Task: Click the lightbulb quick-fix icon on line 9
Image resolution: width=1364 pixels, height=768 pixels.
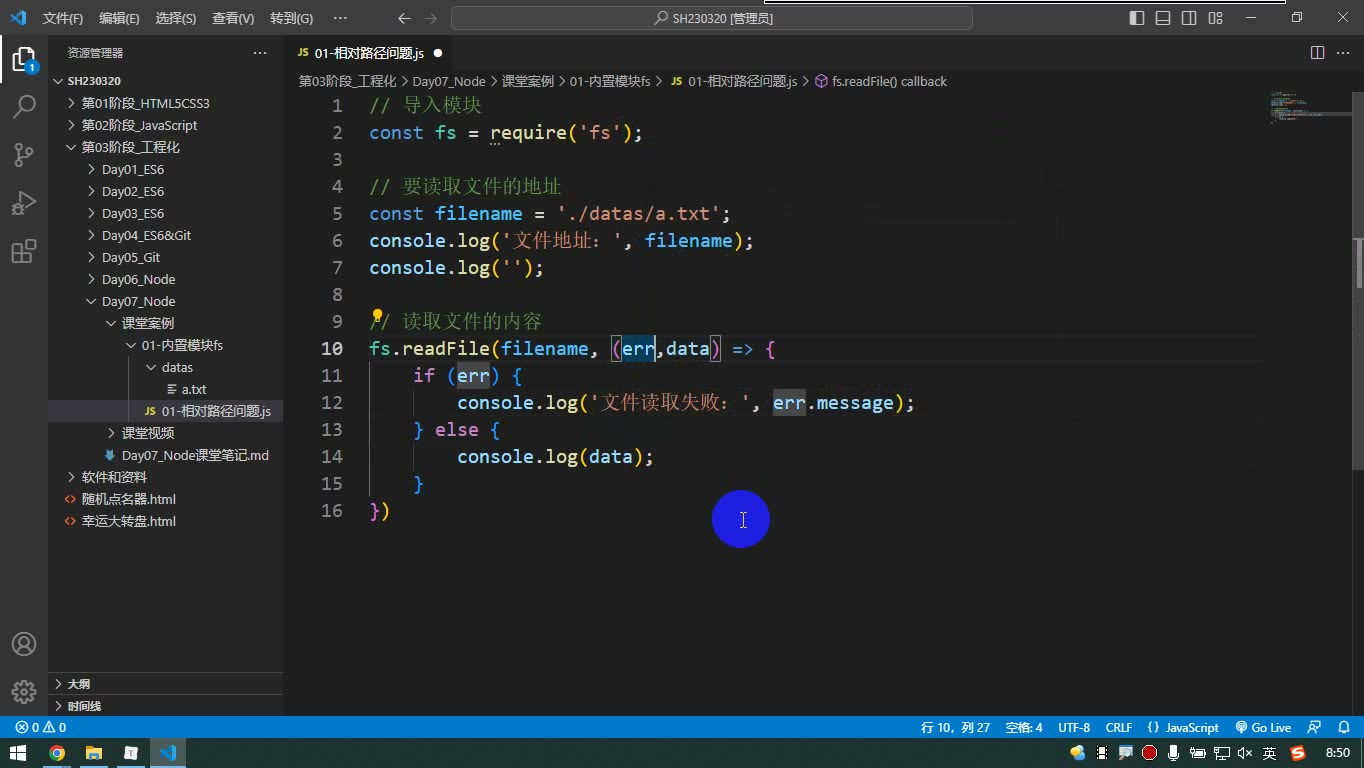Action: pyautogui.click(x=378, y=318)
